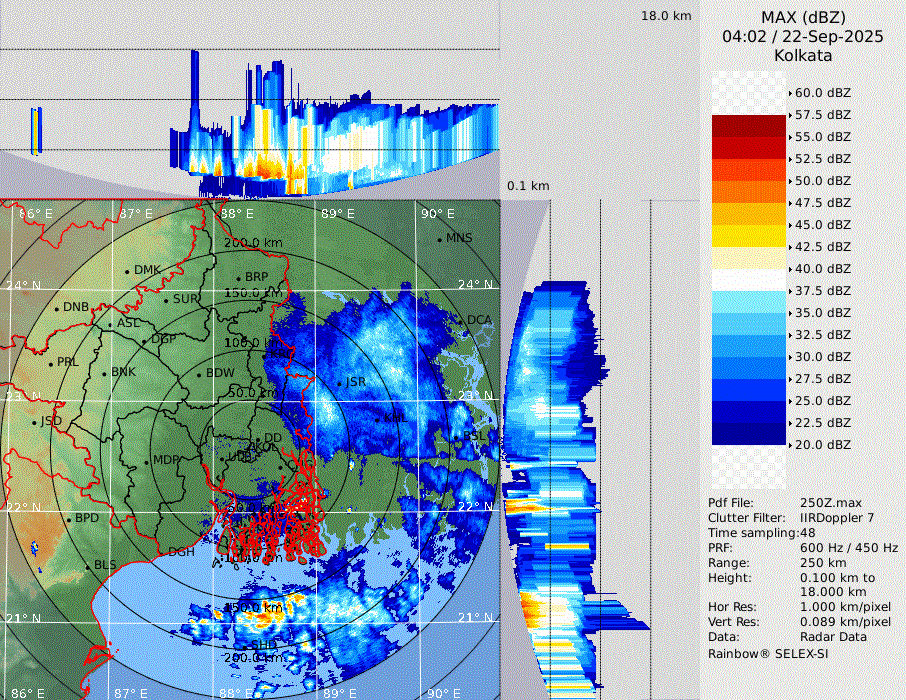Click the dark red swatch above 55.0 dBZ
906x700 pixels.
pyautogui.click(x=749, y=125)
